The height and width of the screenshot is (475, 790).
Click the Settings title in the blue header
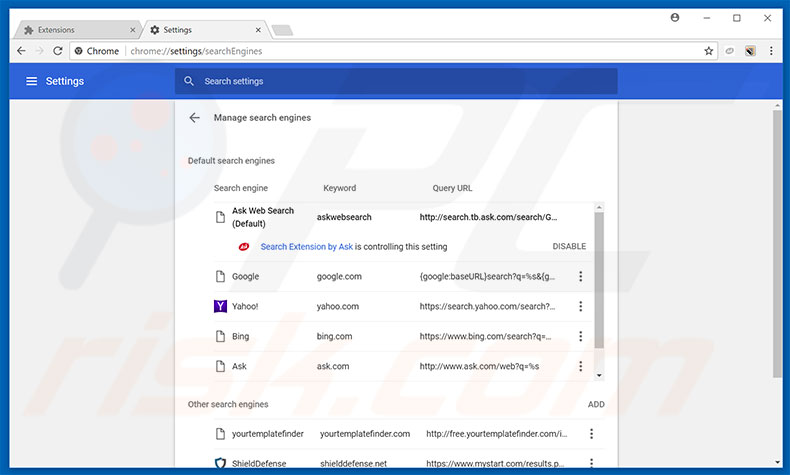tap(64, 81)
